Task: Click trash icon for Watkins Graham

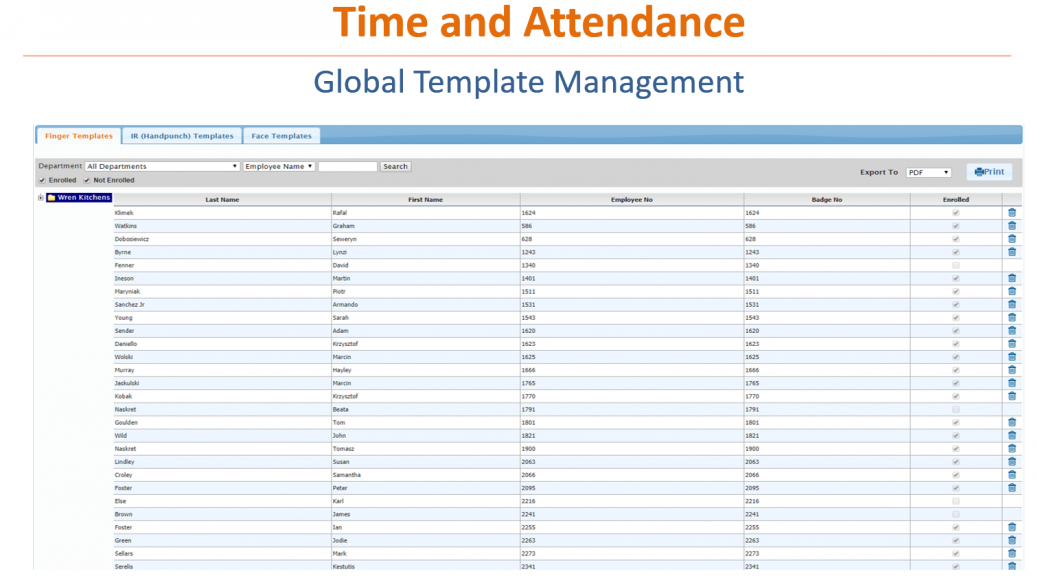Action: [x=1011, y=226]
